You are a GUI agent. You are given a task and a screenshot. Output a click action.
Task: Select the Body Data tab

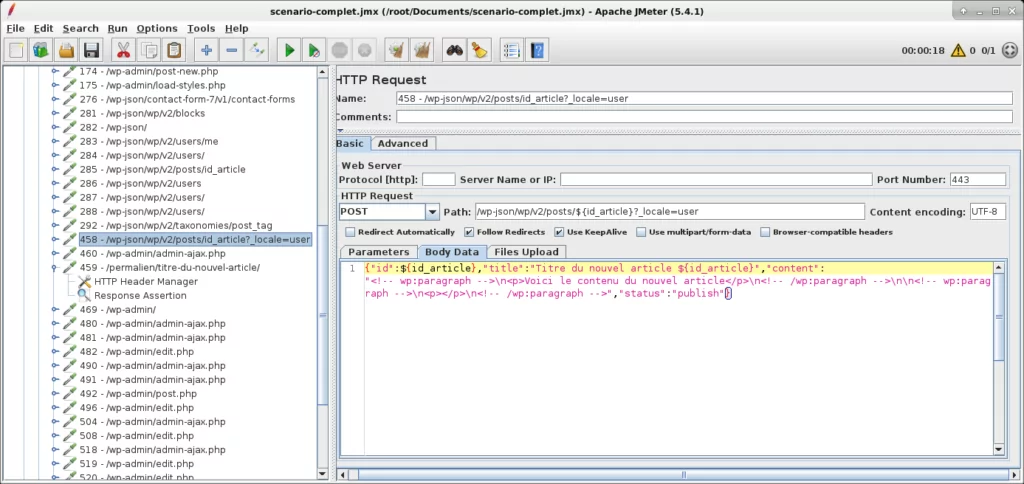(452, 251)
